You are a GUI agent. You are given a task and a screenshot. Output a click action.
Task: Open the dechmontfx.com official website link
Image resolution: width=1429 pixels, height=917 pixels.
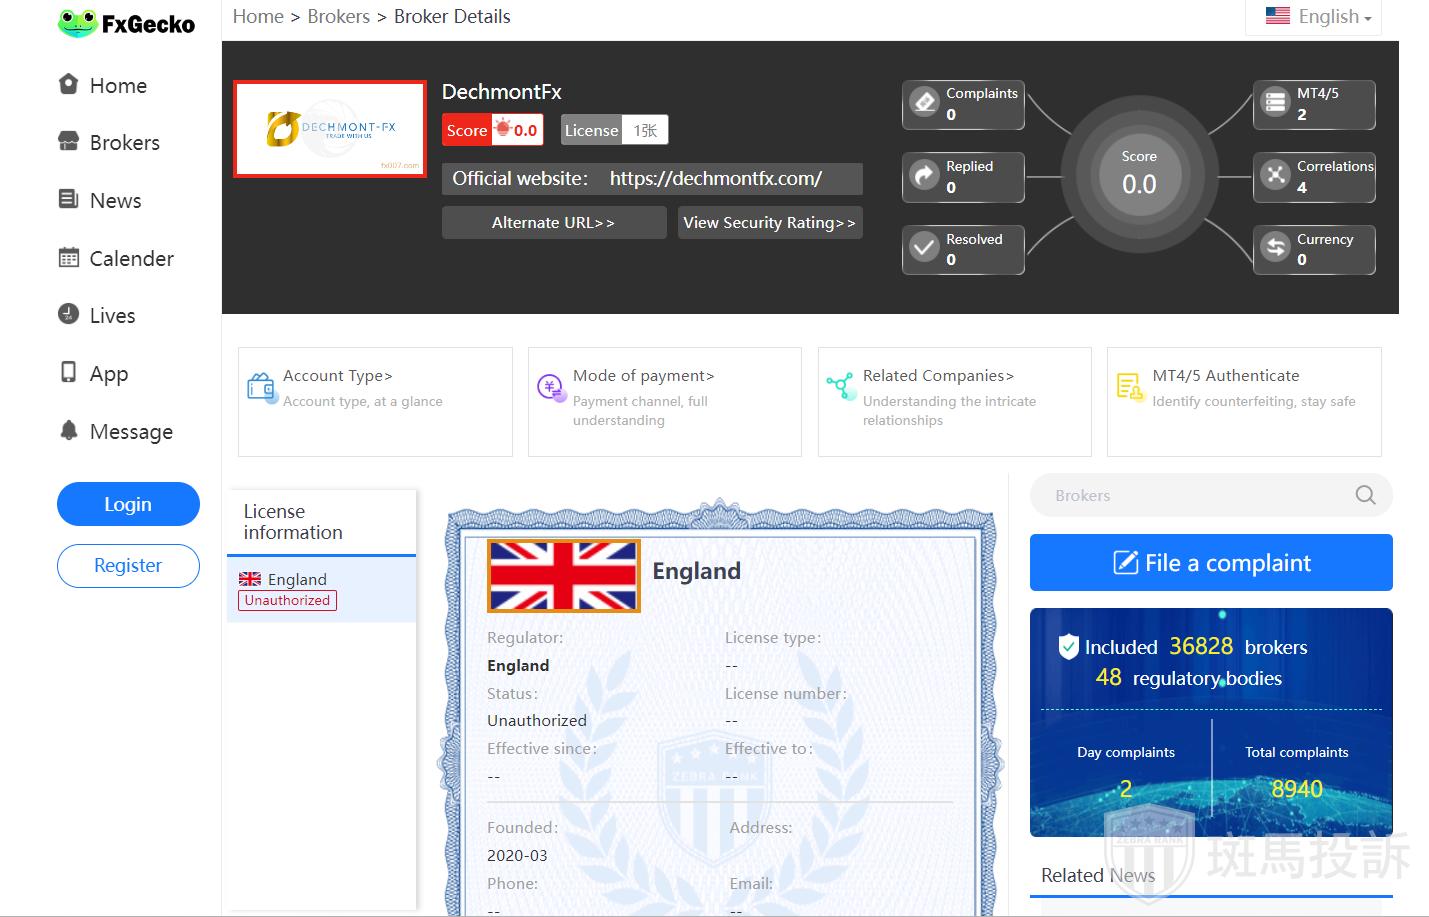point(715,179)
